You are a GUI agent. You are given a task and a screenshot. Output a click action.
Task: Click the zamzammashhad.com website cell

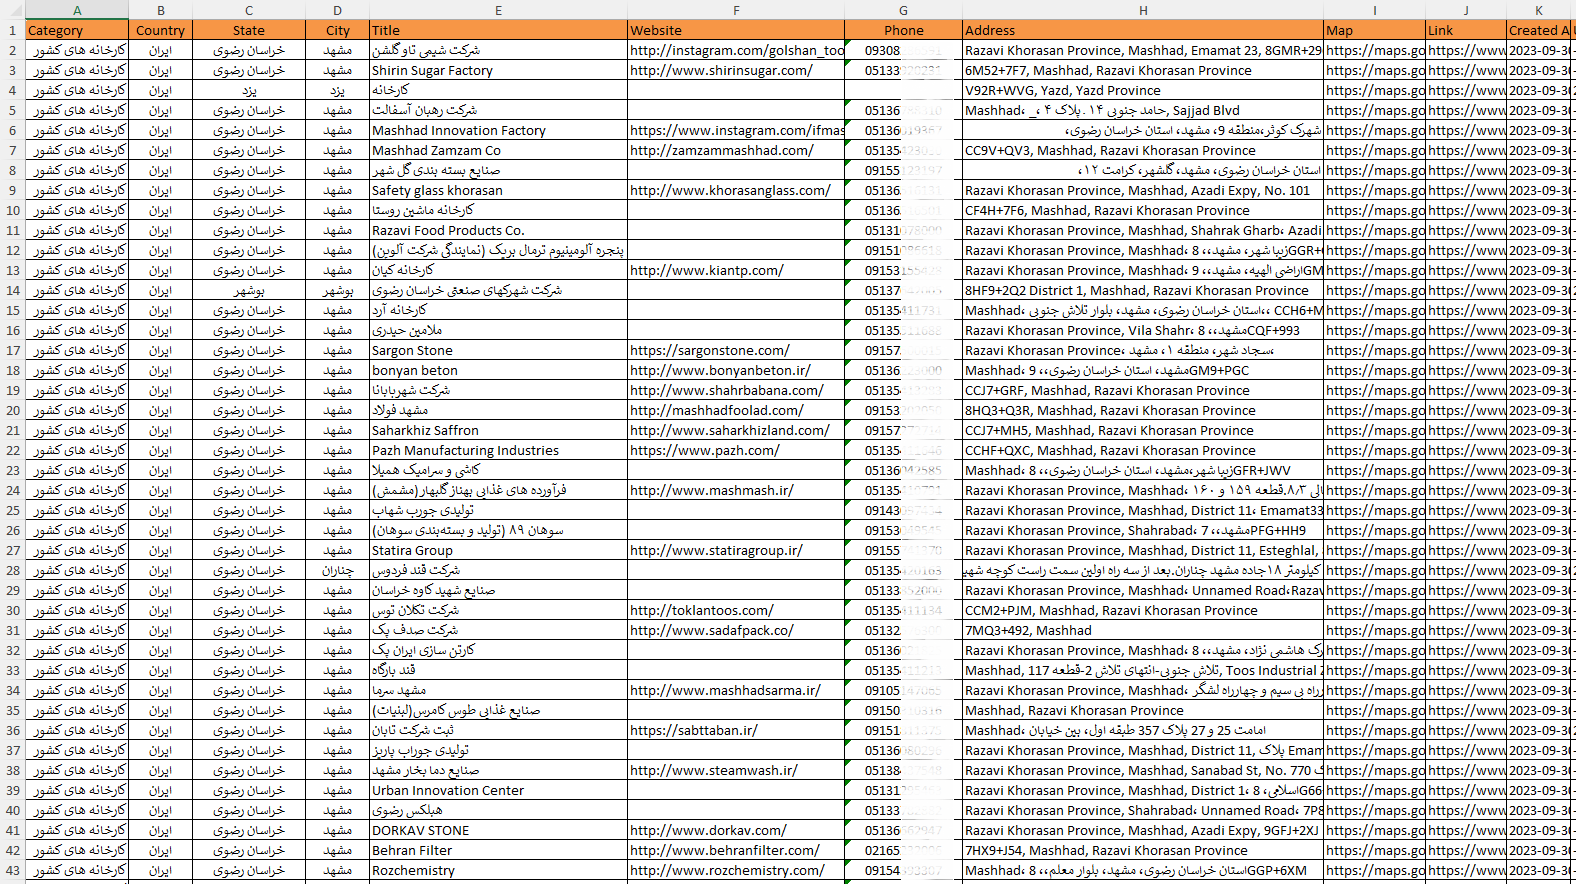tap(736, 150)
